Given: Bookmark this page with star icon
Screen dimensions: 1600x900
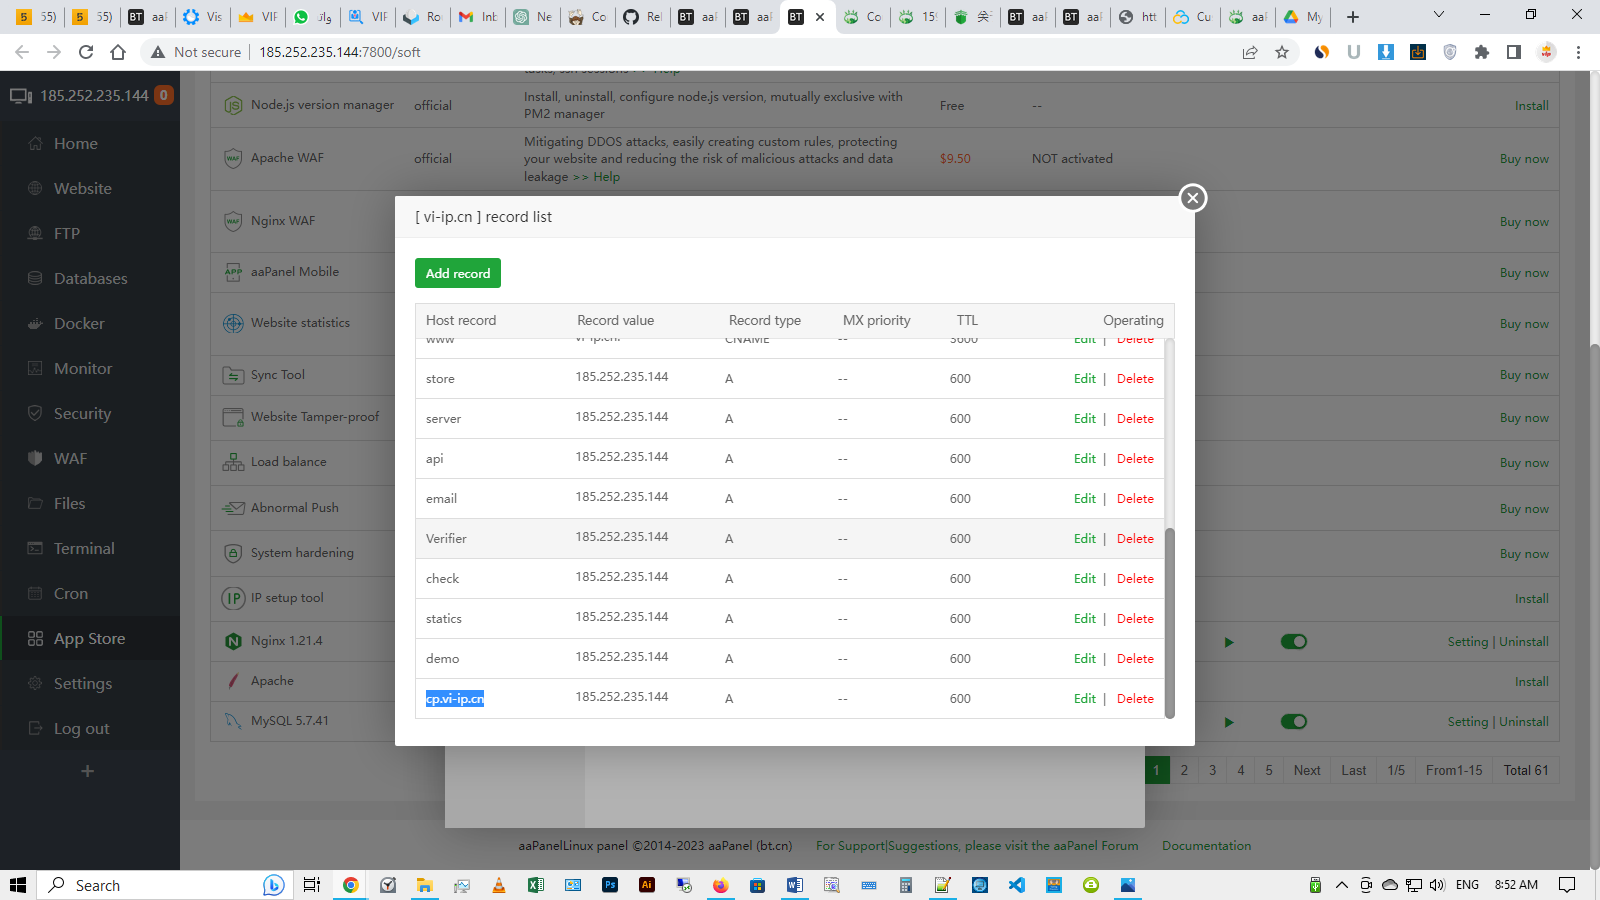Looking at the screenshot, I should click(1282, 52).
